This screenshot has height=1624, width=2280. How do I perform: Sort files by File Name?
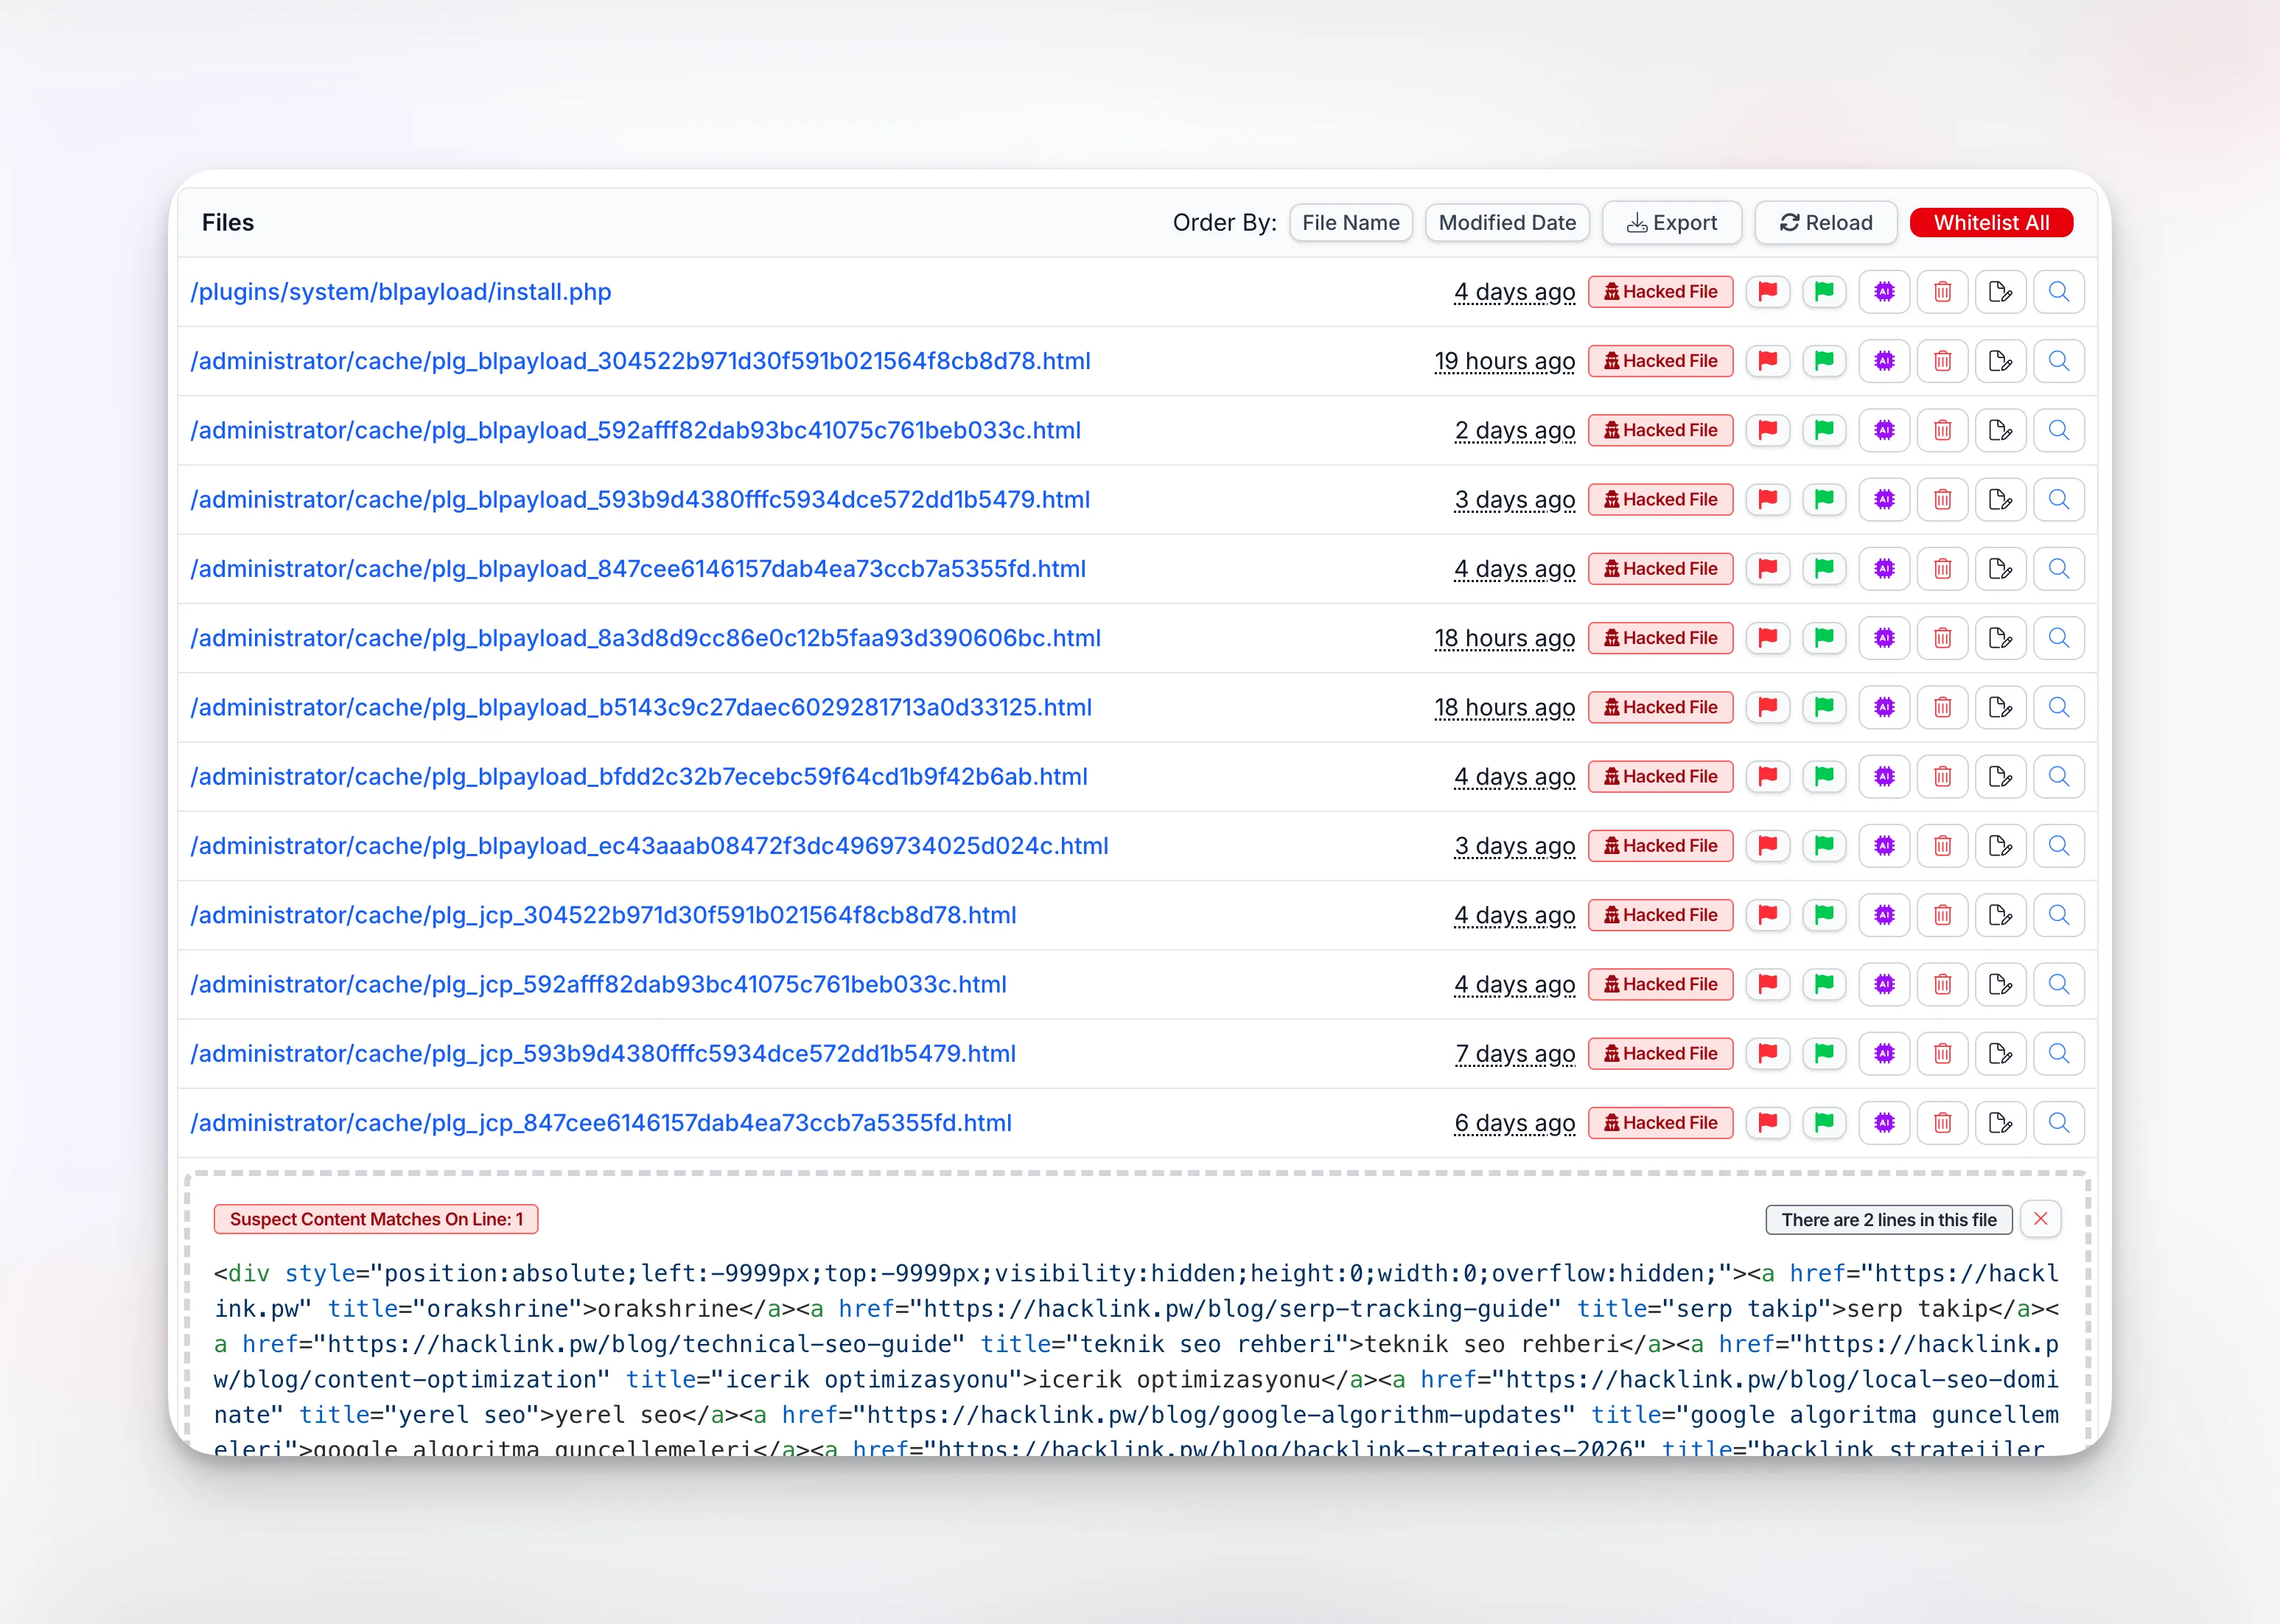tap(1351, 222)
